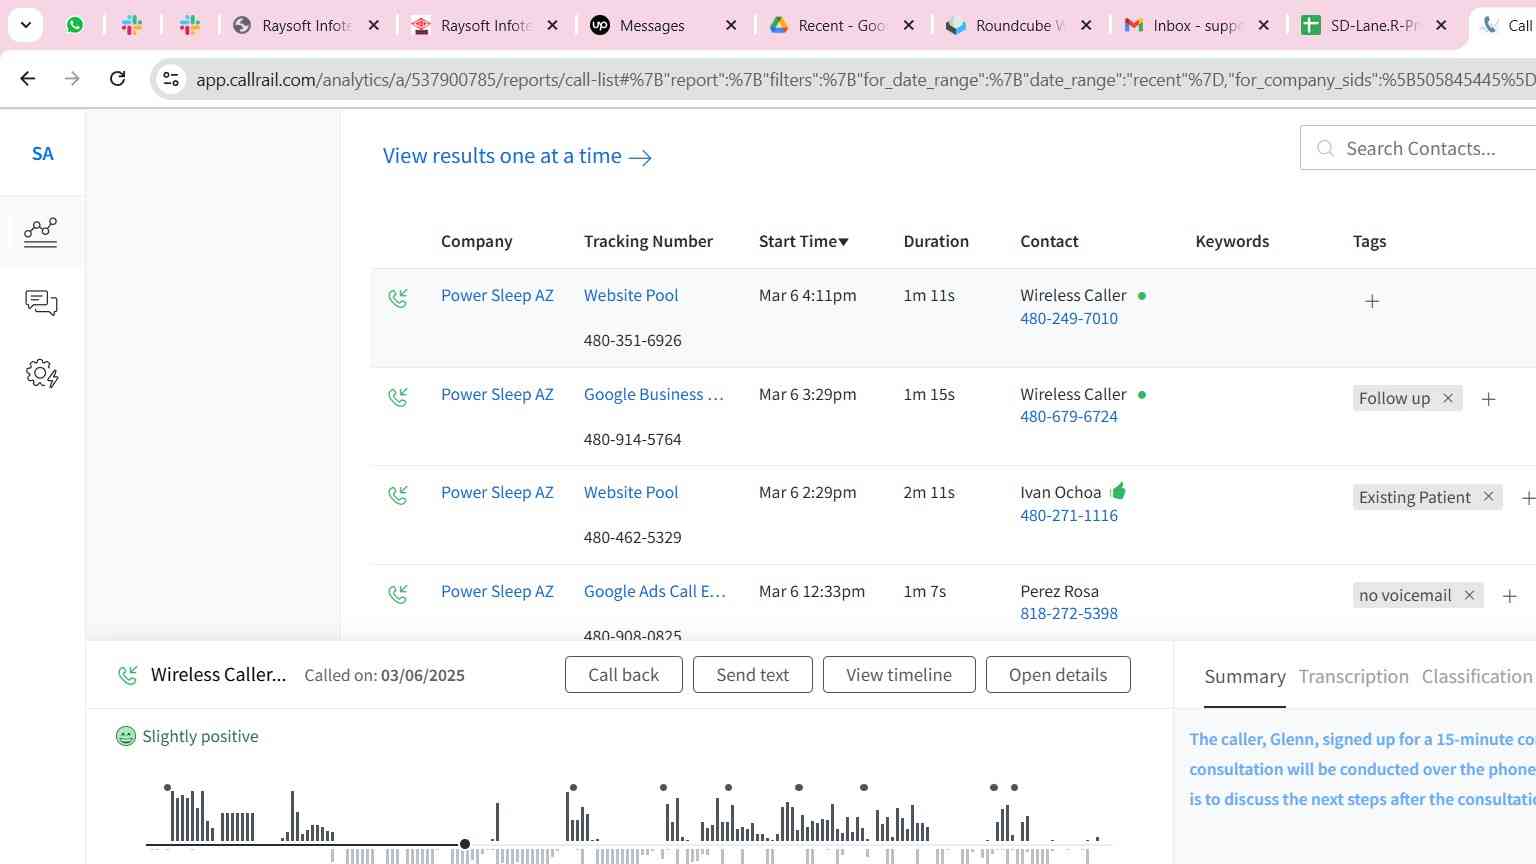Select the Classification tab
The width and height of the screenshot is (1536, 864).
click(x=1477, y=677)
